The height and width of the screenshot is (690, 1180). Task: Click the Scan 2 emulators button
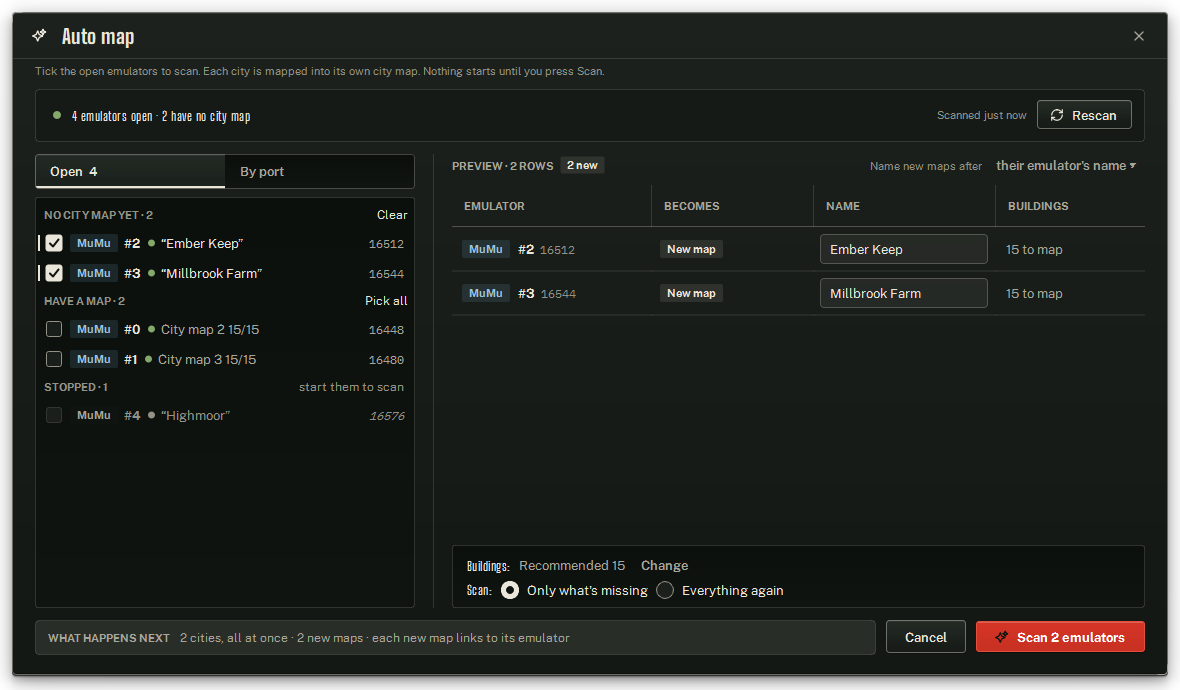1060,637
